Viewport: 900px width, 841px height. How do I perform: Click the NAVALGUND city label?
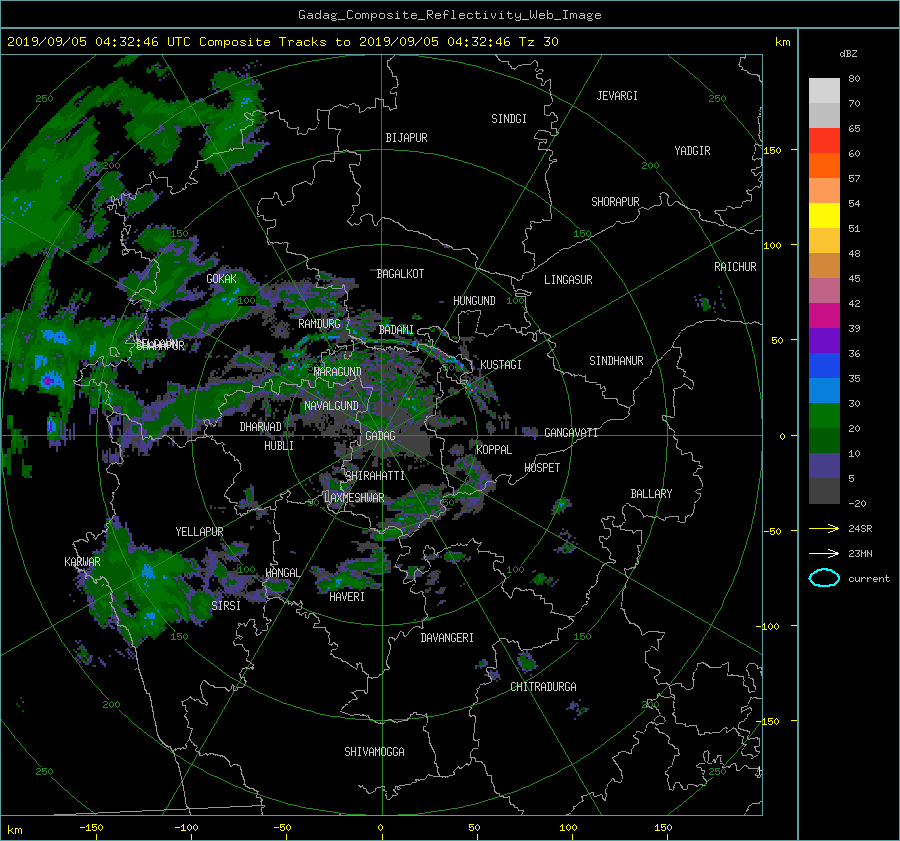coord(331,406)
